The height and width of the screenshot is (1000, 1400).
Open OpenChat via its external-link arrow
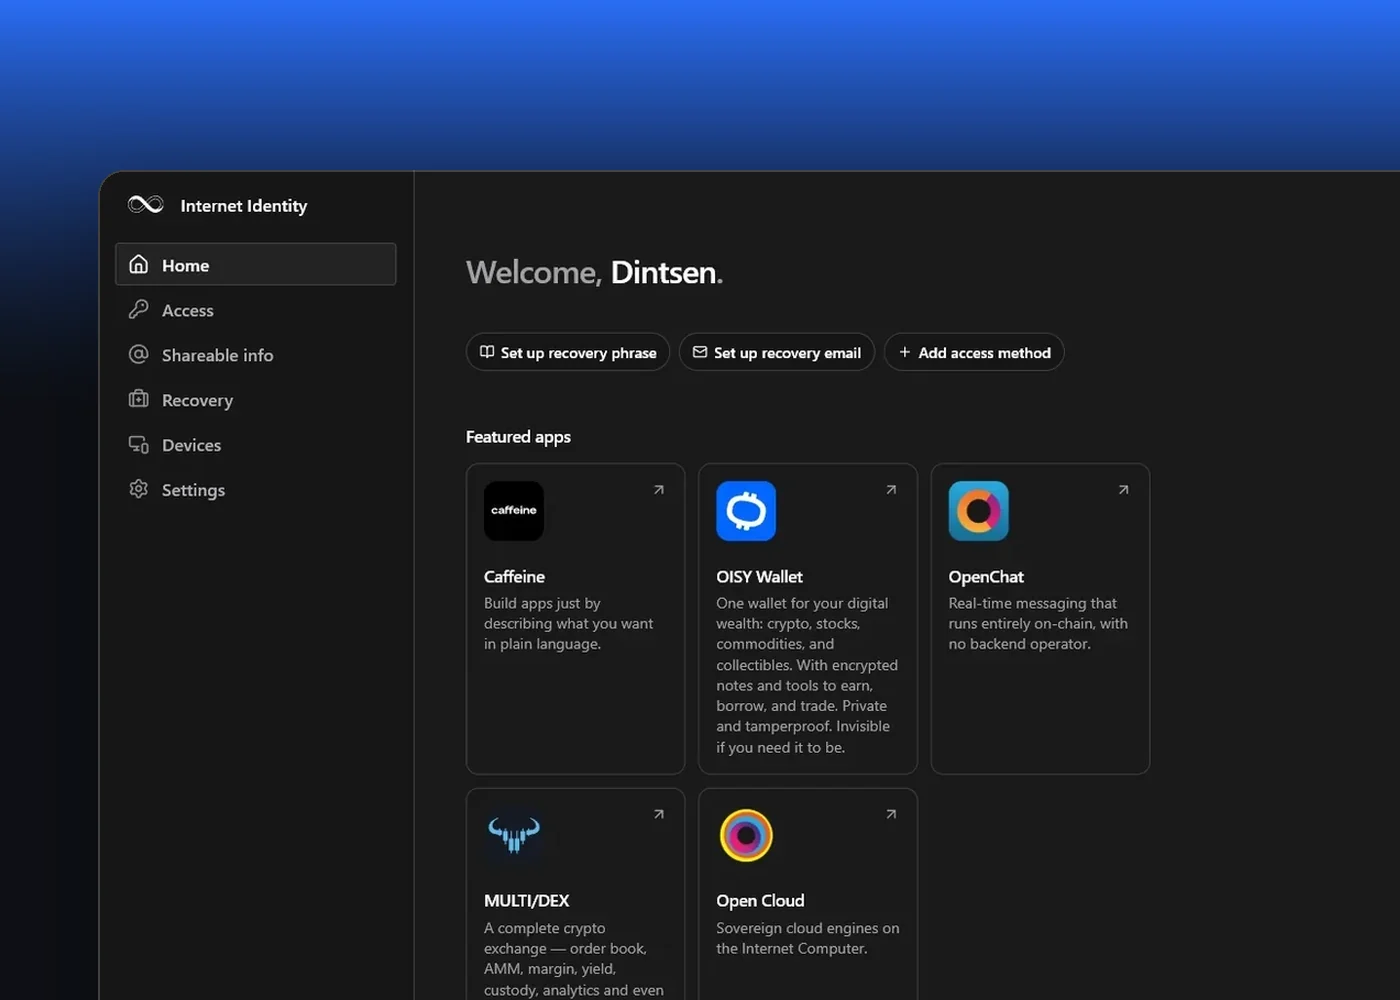(x=1123, y=490)
